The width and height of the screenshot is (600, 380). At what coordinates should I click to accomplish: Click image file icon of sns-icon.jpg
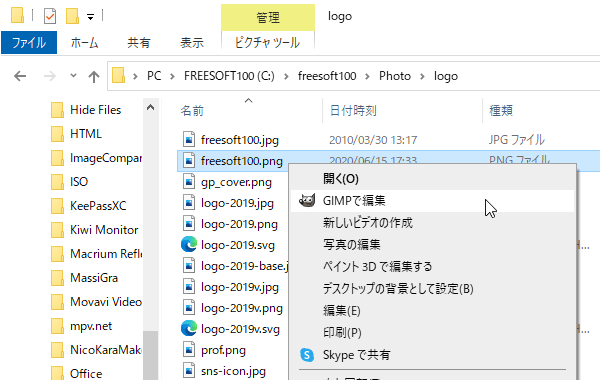189,371
